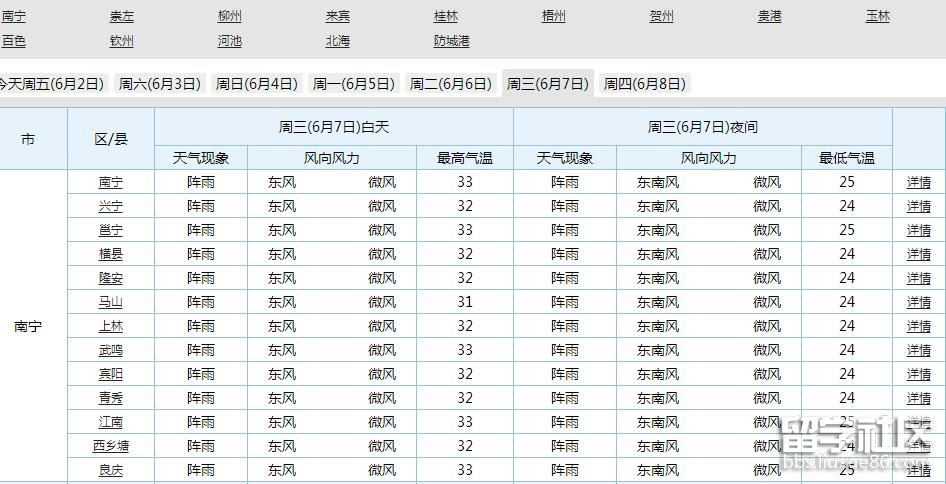Select the 周一(6月5日) forecast tab
This screenshot has height=484, width=946.
coord(354,84)
